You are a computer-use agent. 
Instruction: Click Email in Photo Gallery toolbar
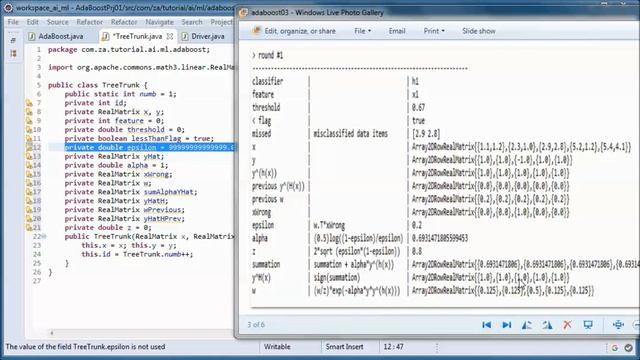[x=397, y=31]
